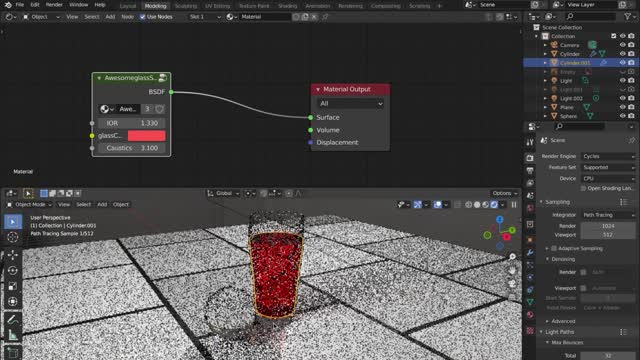Toggle the Use Nodes checkbox
The image size is (640, 360).
tap(142, 17)
